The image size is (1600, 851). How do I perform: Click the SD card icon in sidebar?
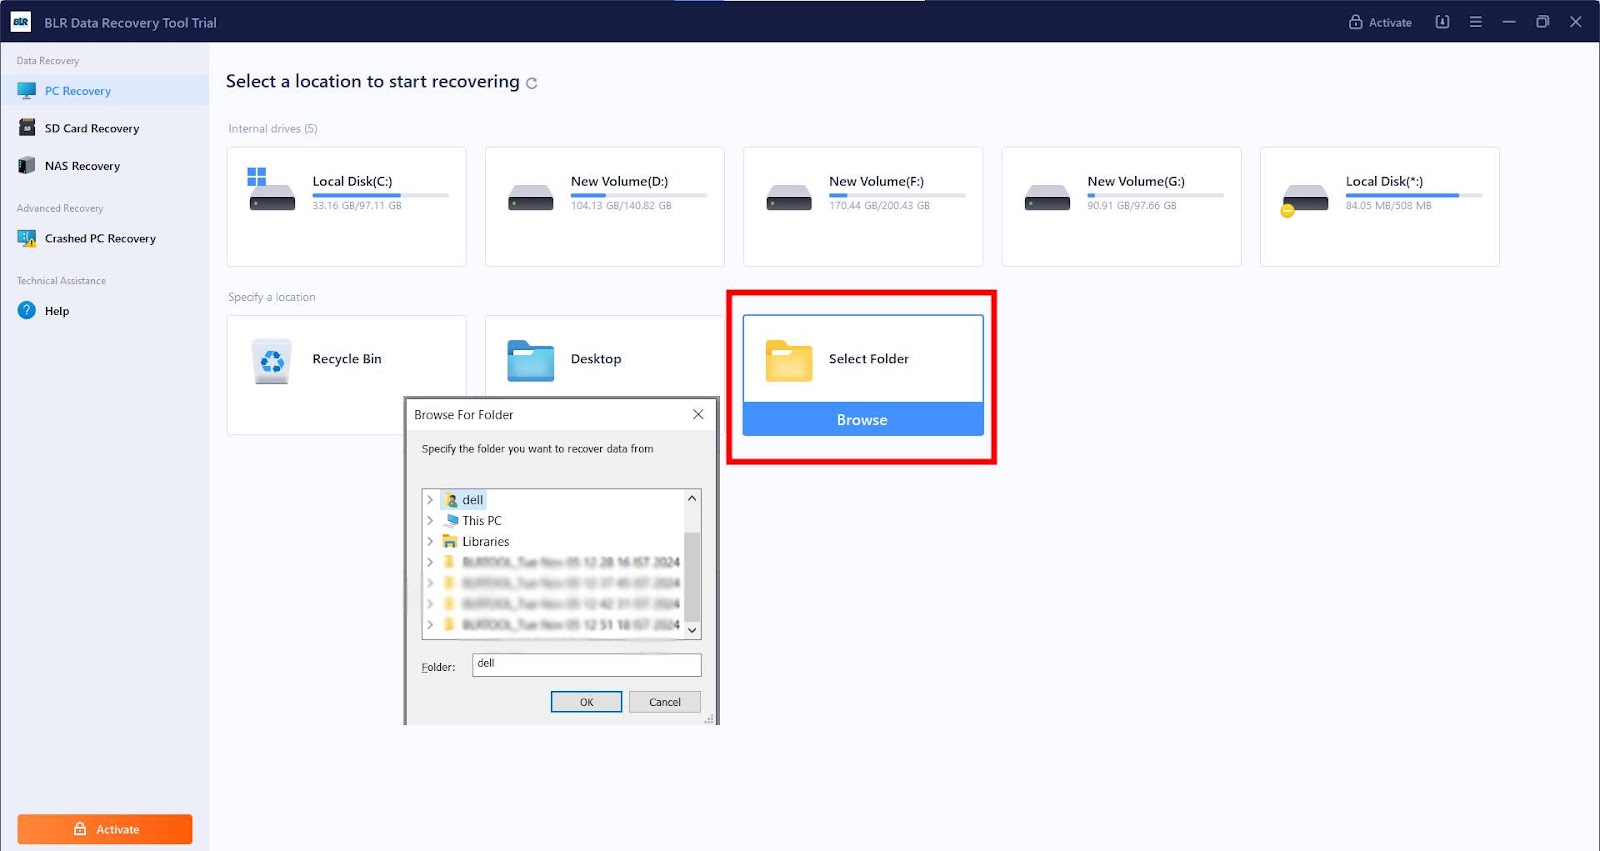(27, 128)
